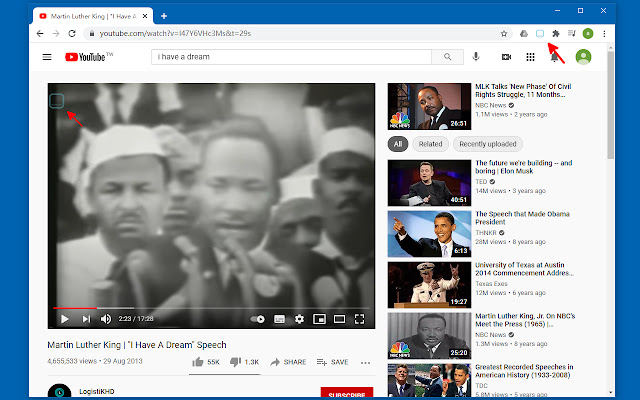
Task: Click the address bar URL
Action: 176,33
